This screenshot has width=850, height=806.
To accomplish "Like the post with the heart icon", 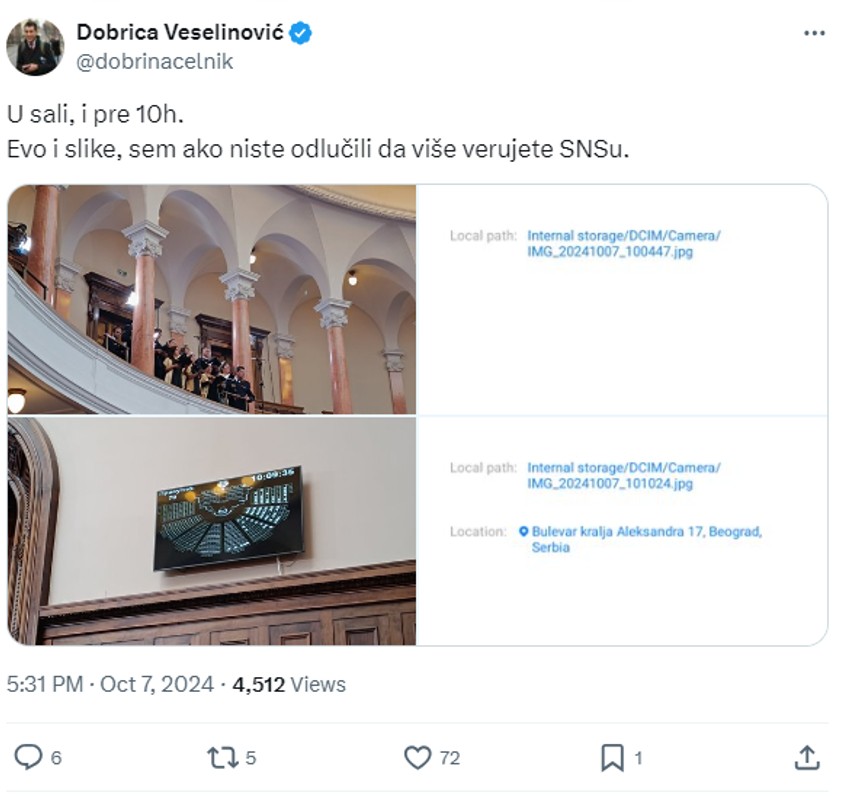I will 418,757.
